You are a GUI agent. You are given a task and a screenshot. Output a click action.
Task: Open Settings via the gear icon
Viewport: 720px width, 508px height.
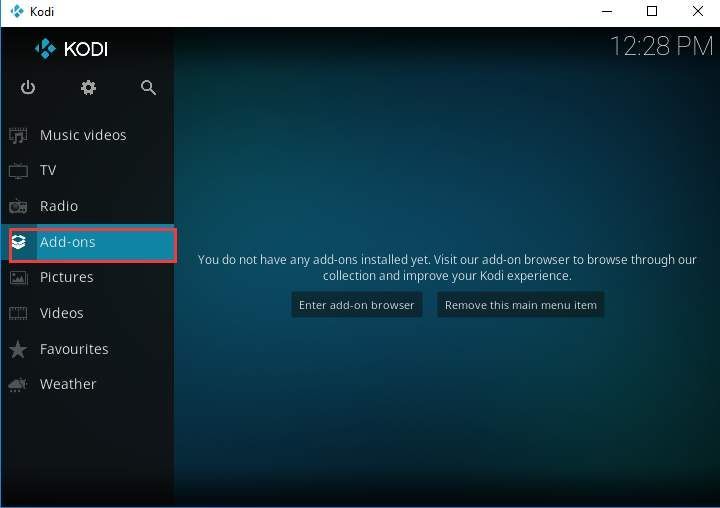pos(88,87)
